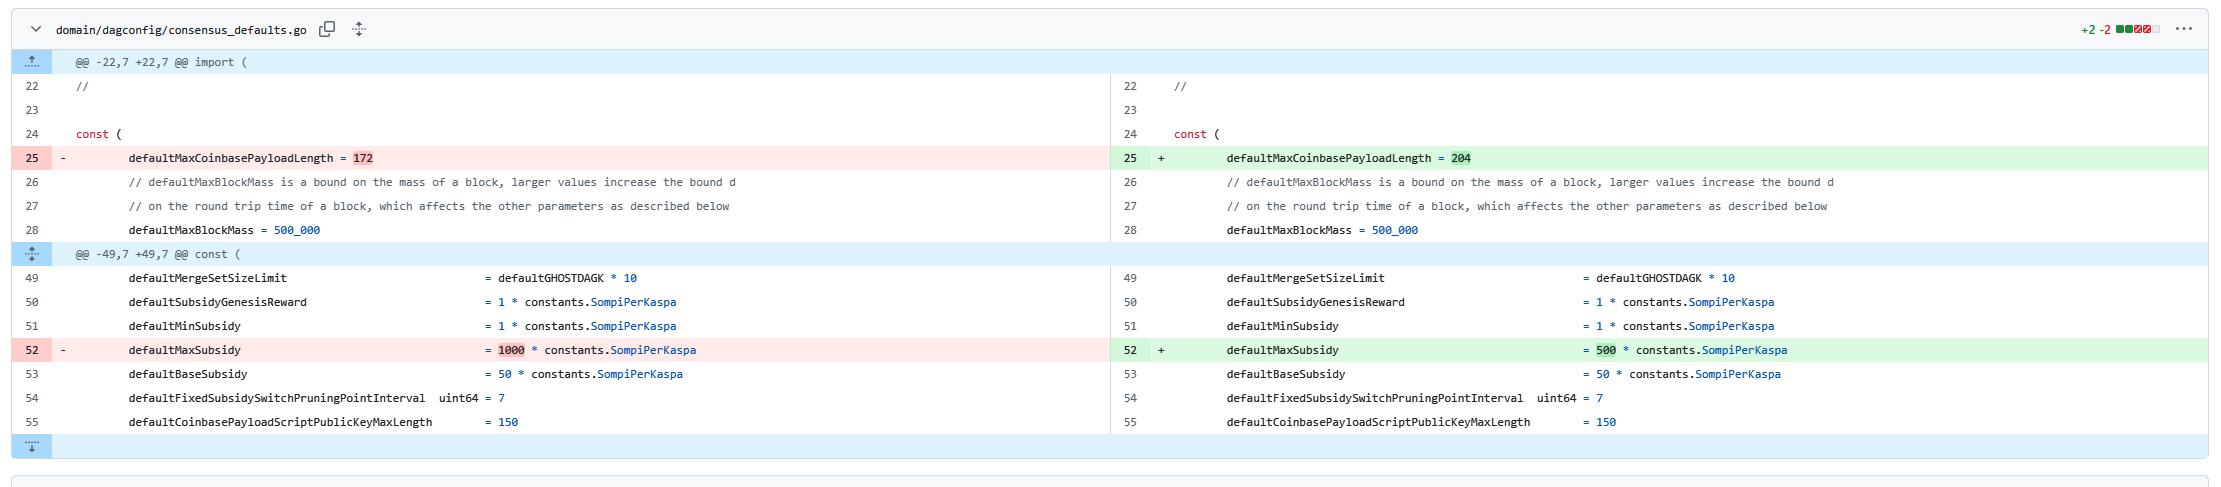Click hunk header '@@ -22,7 +22,7 @@ import ('
Viewport: 2221px width, 487px height.
point(161,62)
